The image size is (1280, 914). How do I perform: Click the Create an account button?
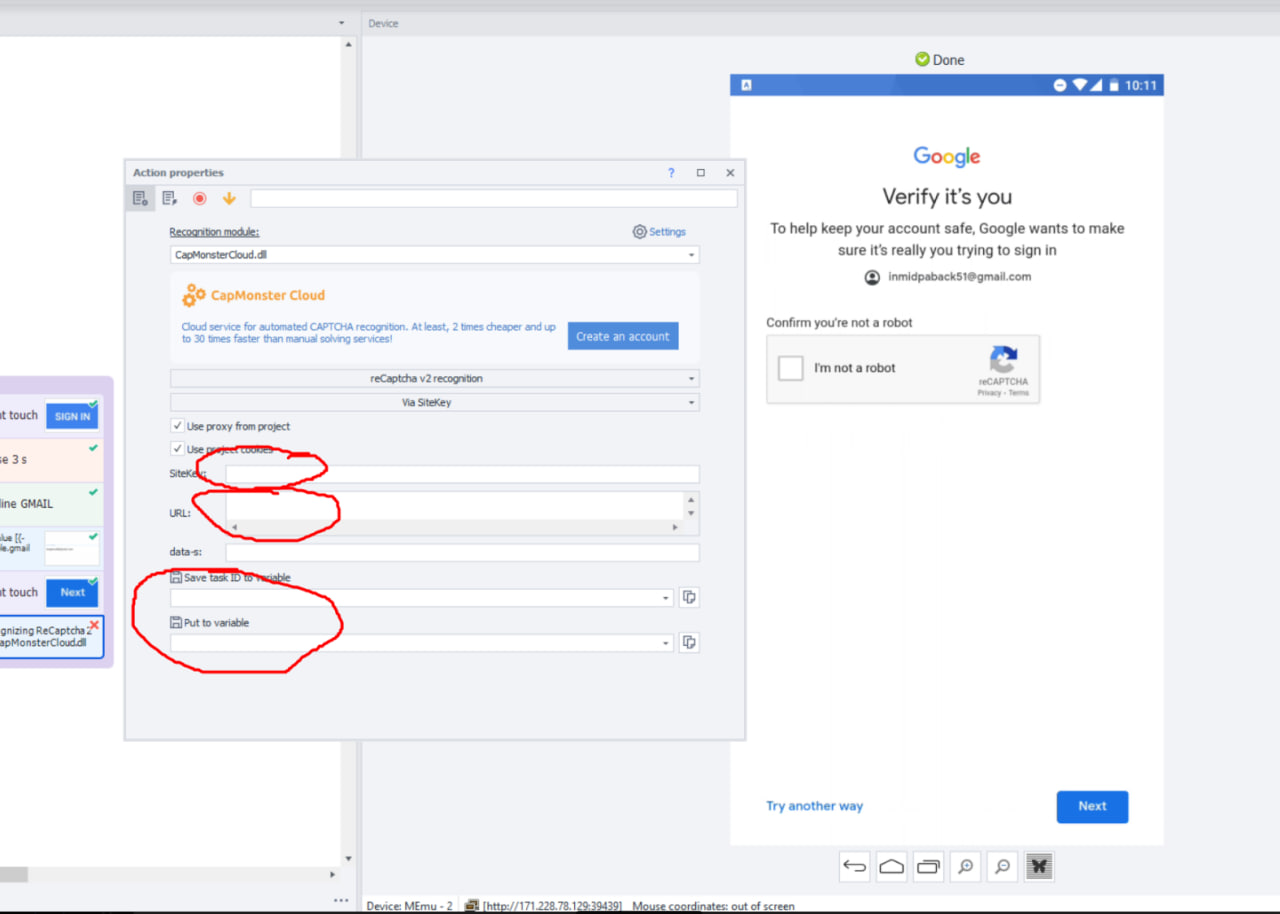pos(623,336)
